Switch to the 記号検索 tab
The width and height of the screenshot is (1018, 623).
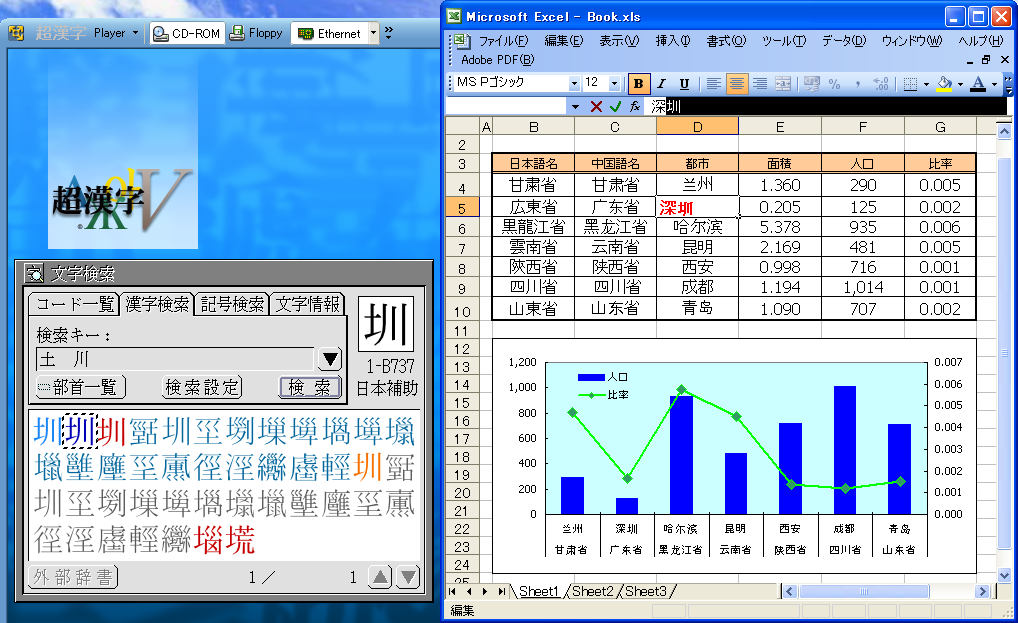[233, 305]
